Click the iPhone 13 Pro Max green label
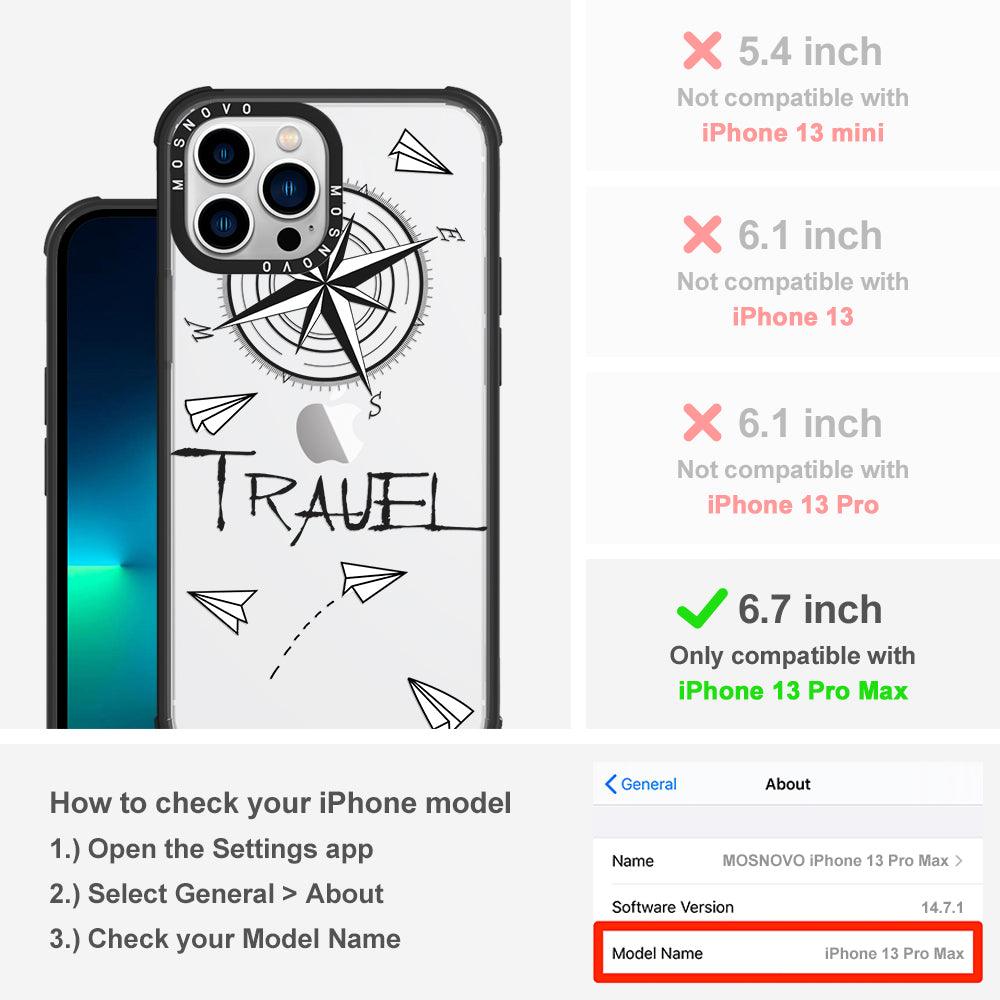Screen dimensions: 1000x1000 click(x=793, y=691)
